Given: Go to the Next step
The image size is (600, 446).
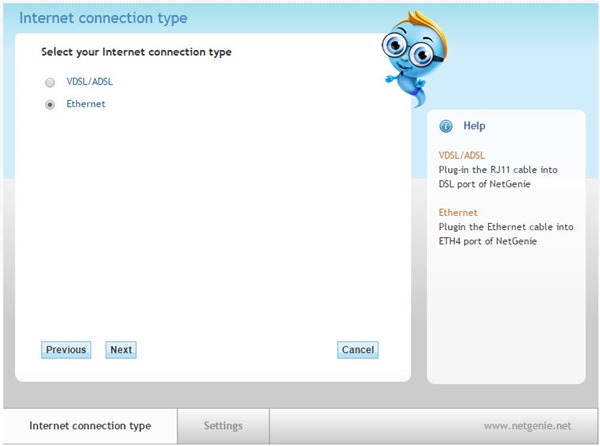Looking at the screenshot, I should pyautogui.click(x=121, y=350).
